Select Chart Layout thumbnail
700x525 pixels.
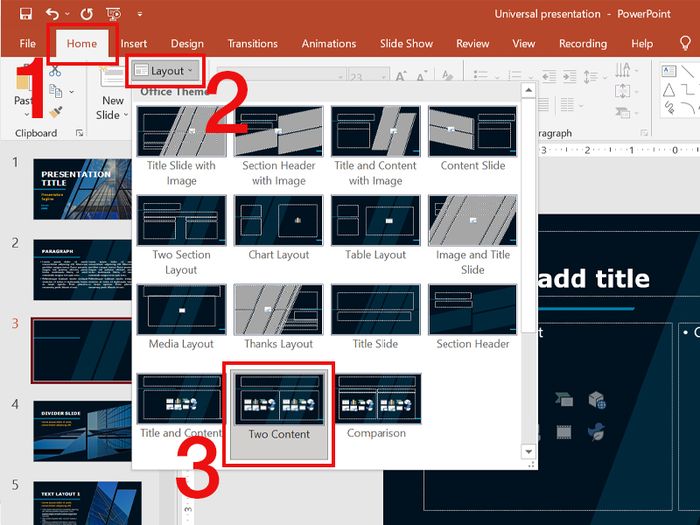point(279,226)
